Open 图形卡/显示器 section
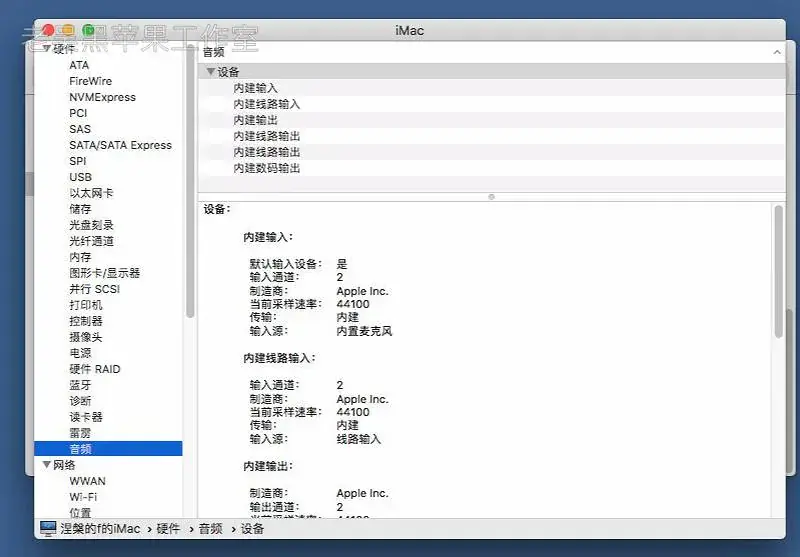Screen dimensions: 800x557 [x=105, y=273]
